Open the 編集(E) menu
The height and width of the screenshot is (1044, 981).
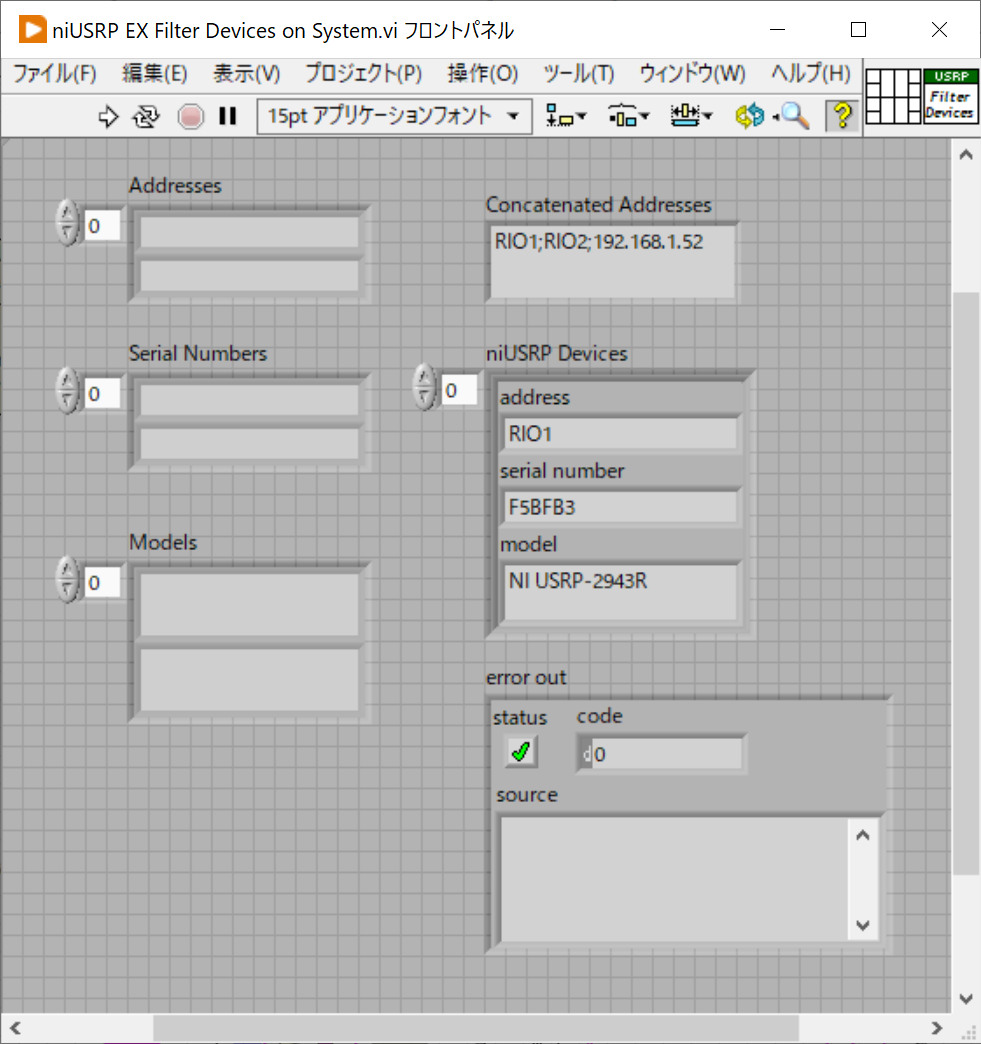click(x=155, y=73)
